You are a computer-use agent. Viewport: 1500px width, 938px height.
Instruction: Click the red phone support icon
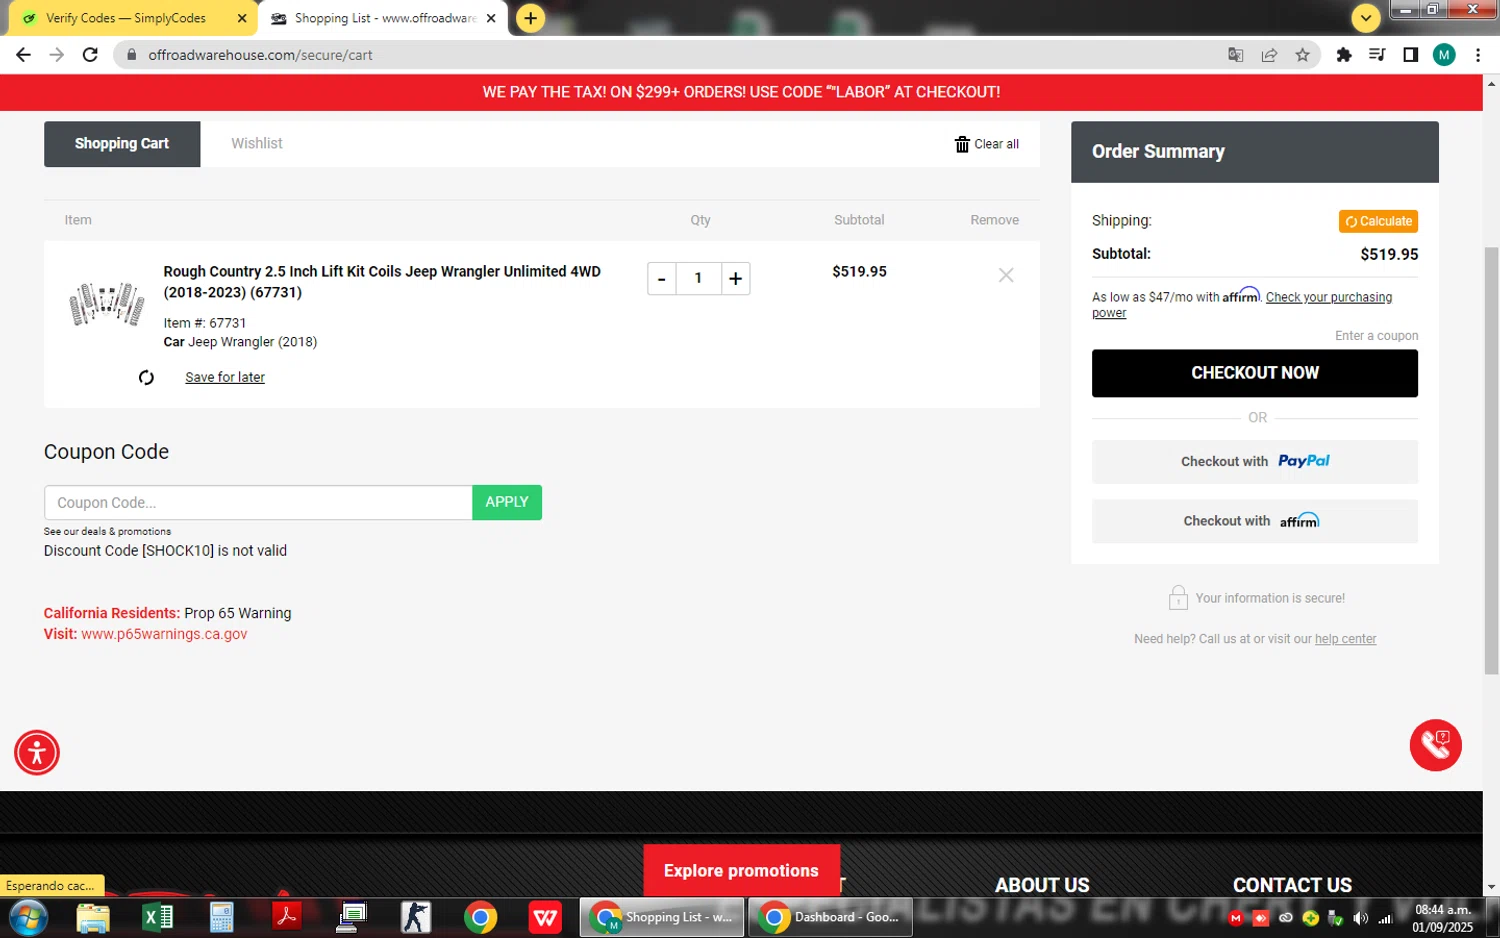(1436, 745)
